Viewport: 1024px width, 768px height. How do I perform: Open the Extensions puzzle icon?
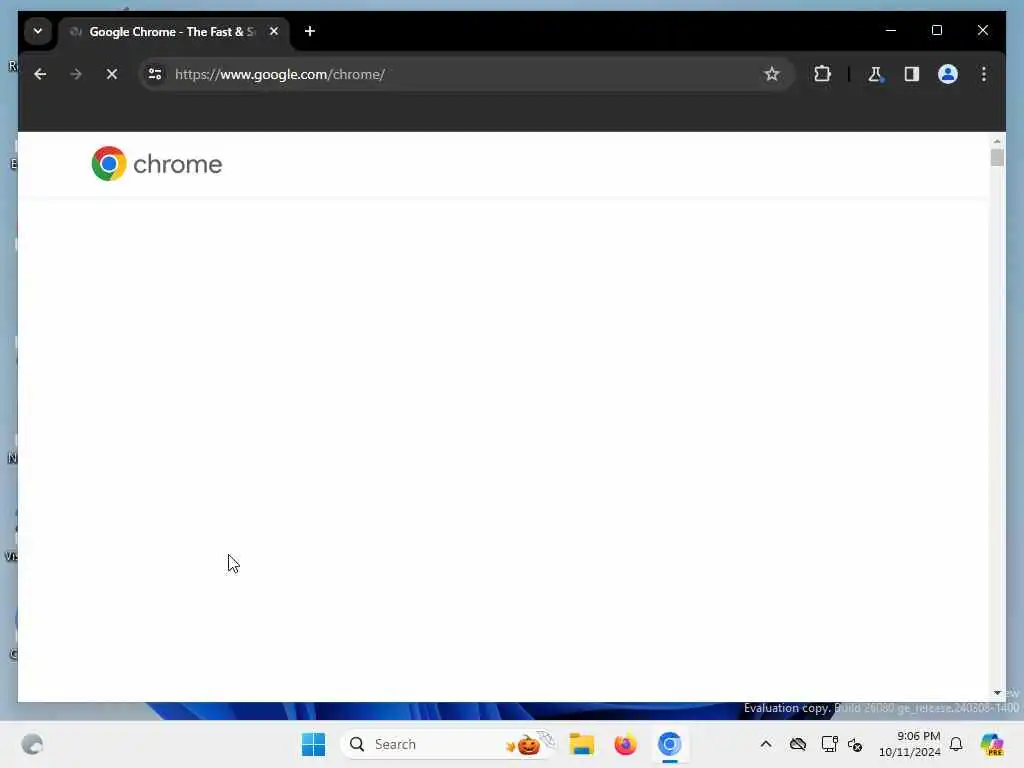point(822,74)
